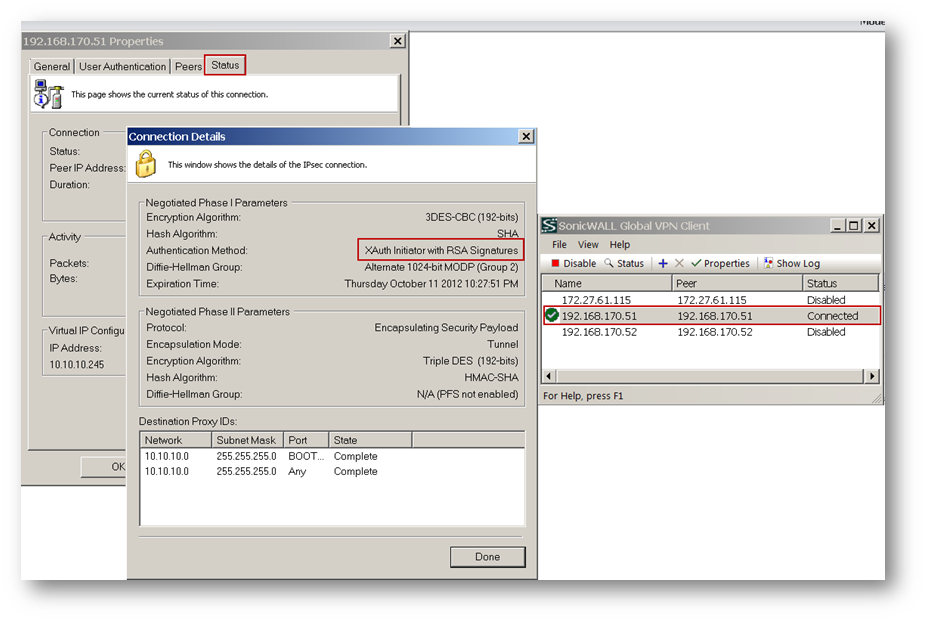
Task: Click the Done button
Action: click(487, 557)
